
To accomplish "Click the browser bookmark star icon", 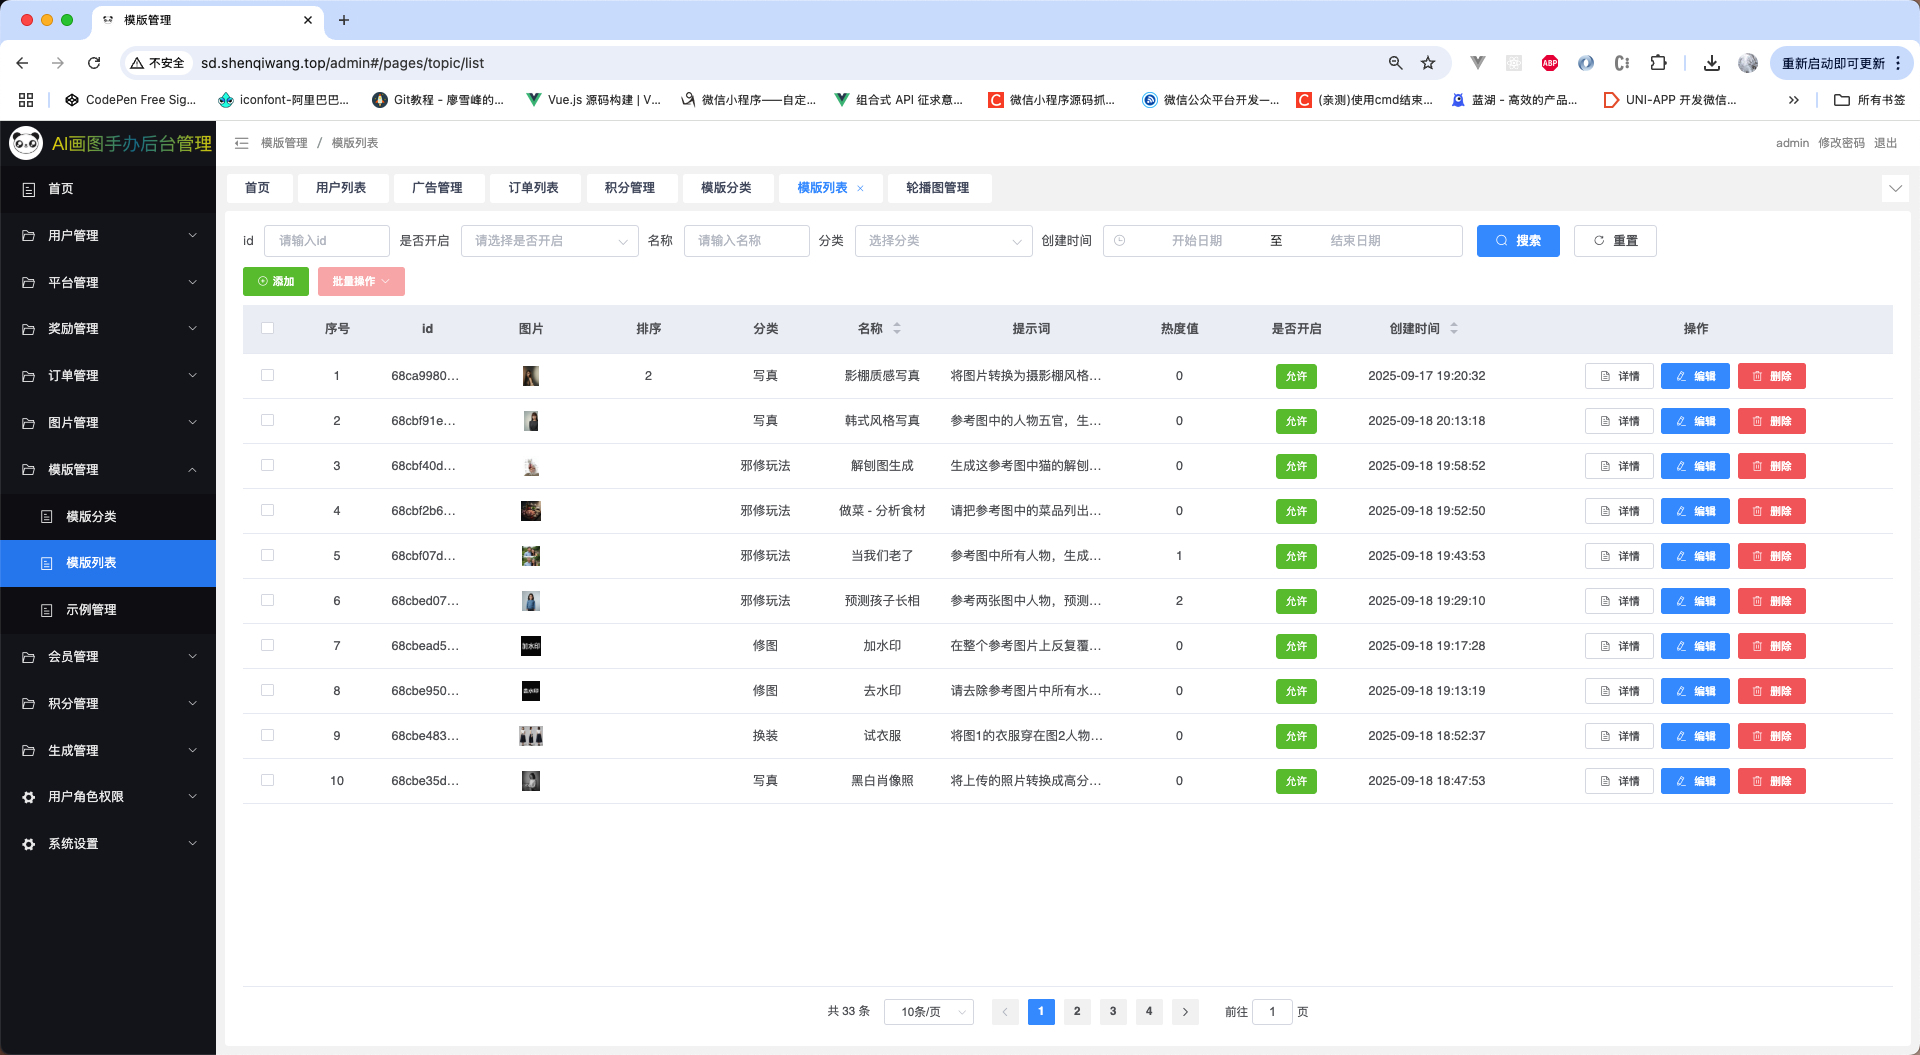I will pos(1428,63).
